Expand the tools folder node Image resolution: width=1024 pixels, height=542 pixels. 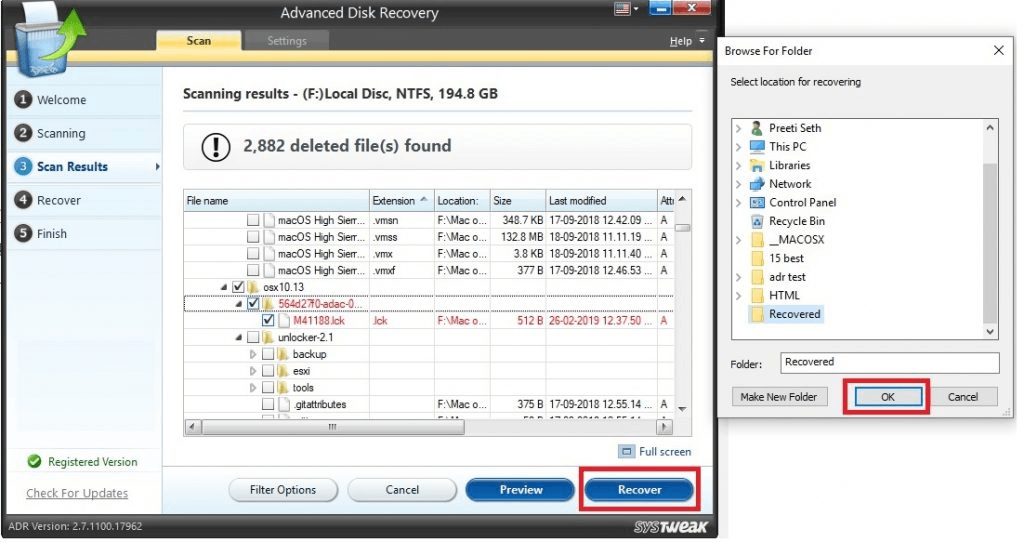(x=253, y=388)
